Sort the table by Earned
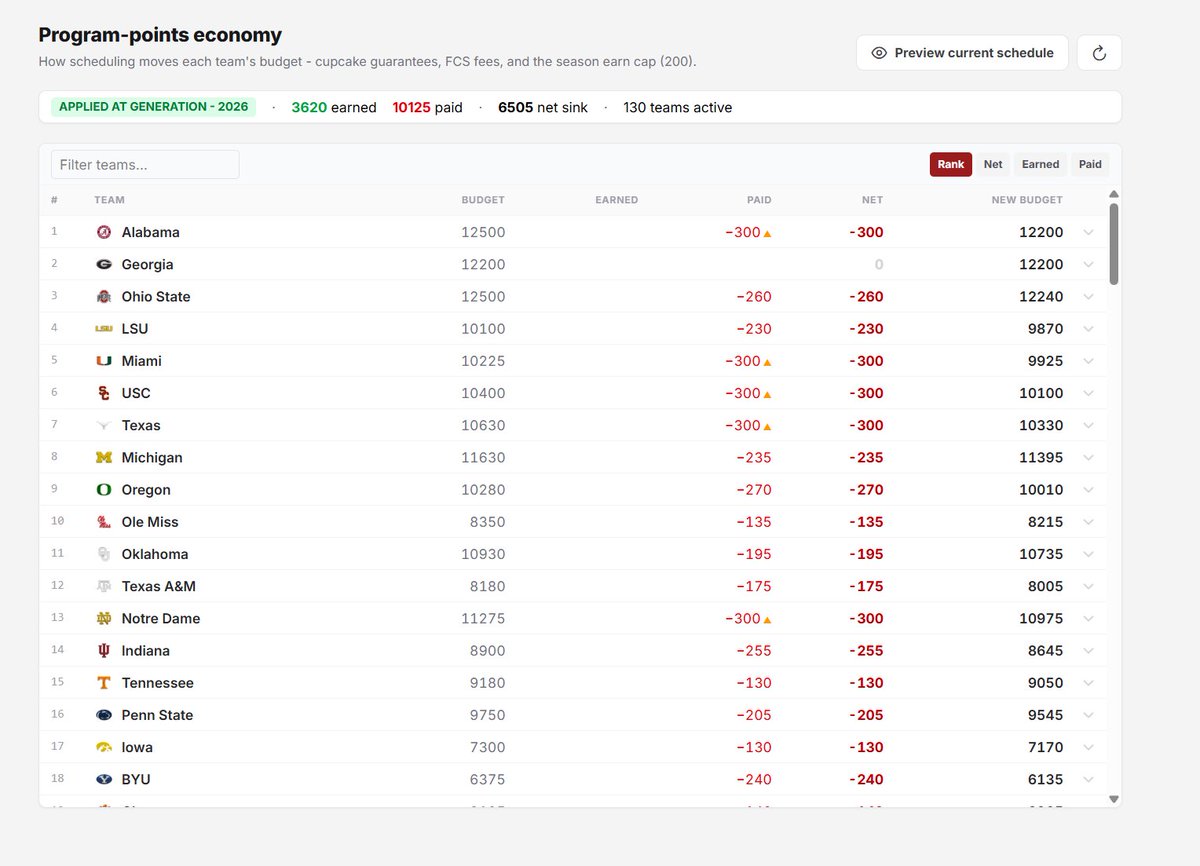1200x866 pixels. click(x=1040, y=165)
